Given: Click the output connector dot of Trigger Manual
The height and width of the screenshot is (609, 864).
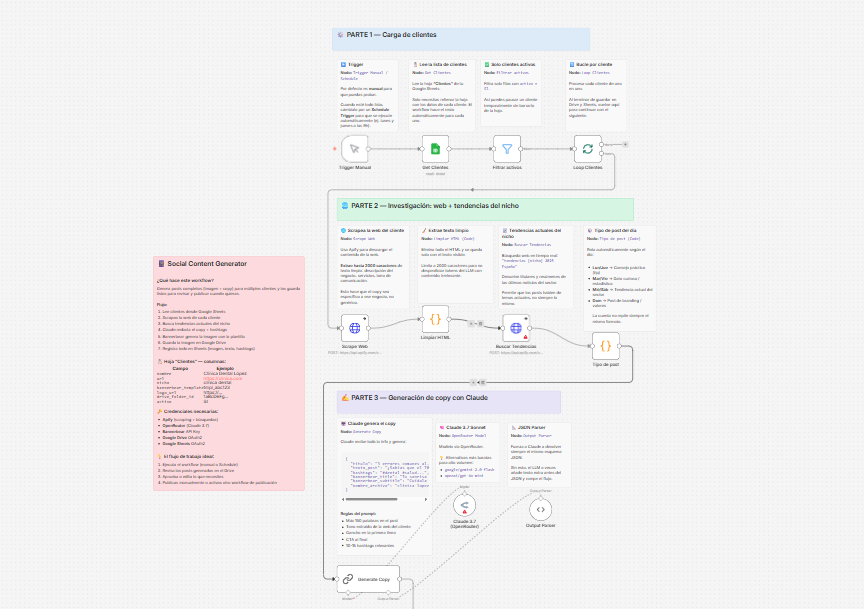Looking at the screenshot, I should (368, 148).
